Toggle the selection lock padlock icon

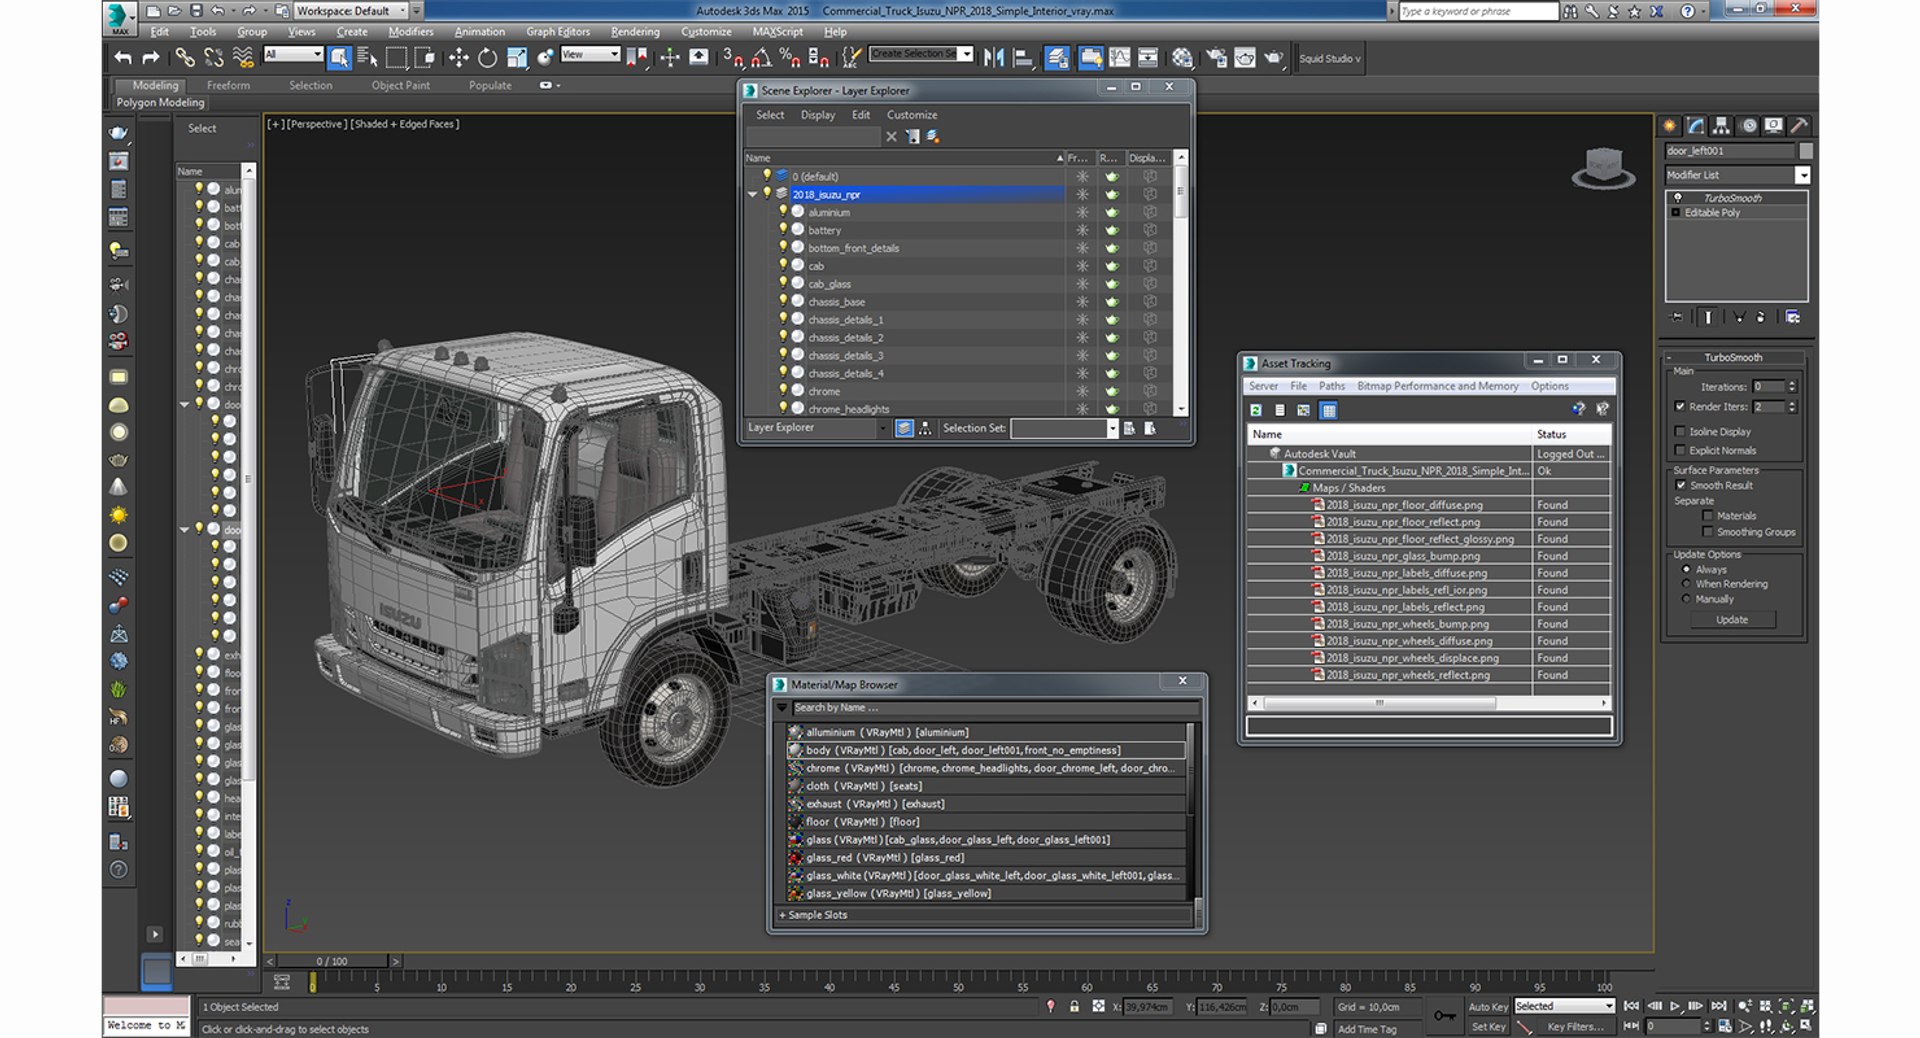tap(1074, 1007)
